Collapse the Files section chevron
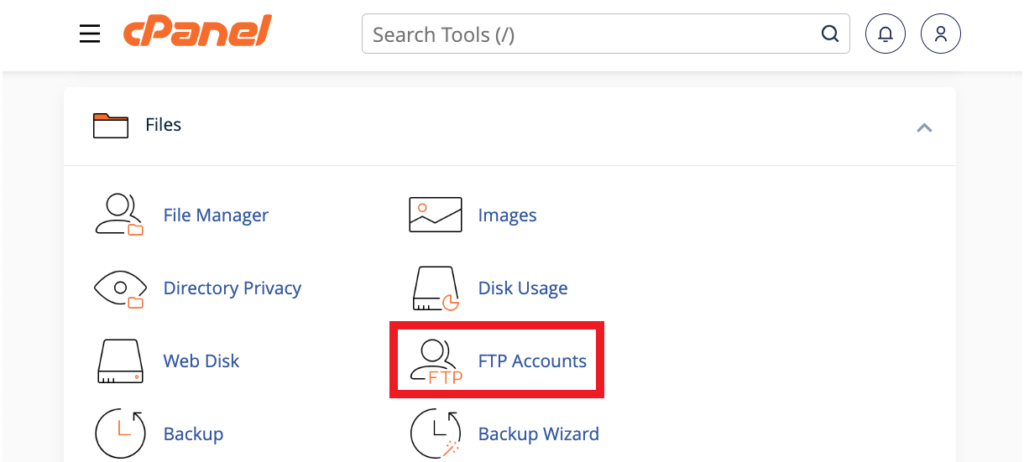 point(924,127)
